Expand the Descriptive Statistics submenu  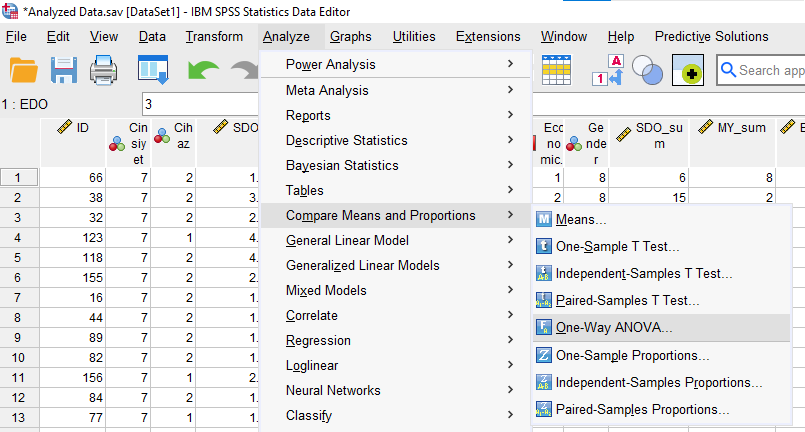(x=346, y=140)
